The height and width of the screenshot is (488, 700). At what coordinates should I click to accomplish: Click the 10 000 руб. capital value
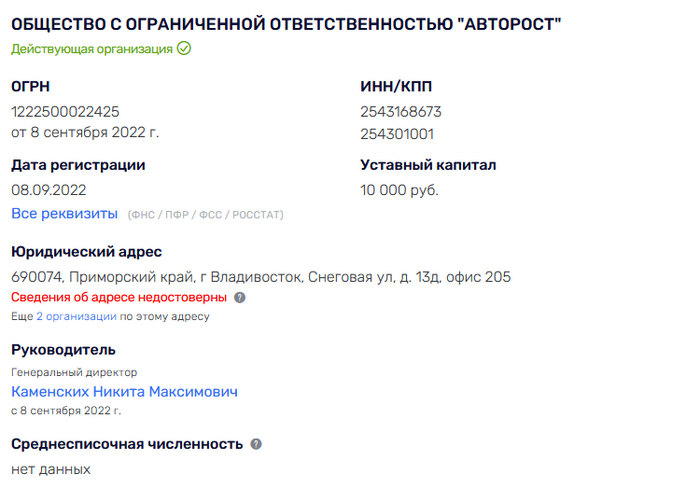(399, 190)
